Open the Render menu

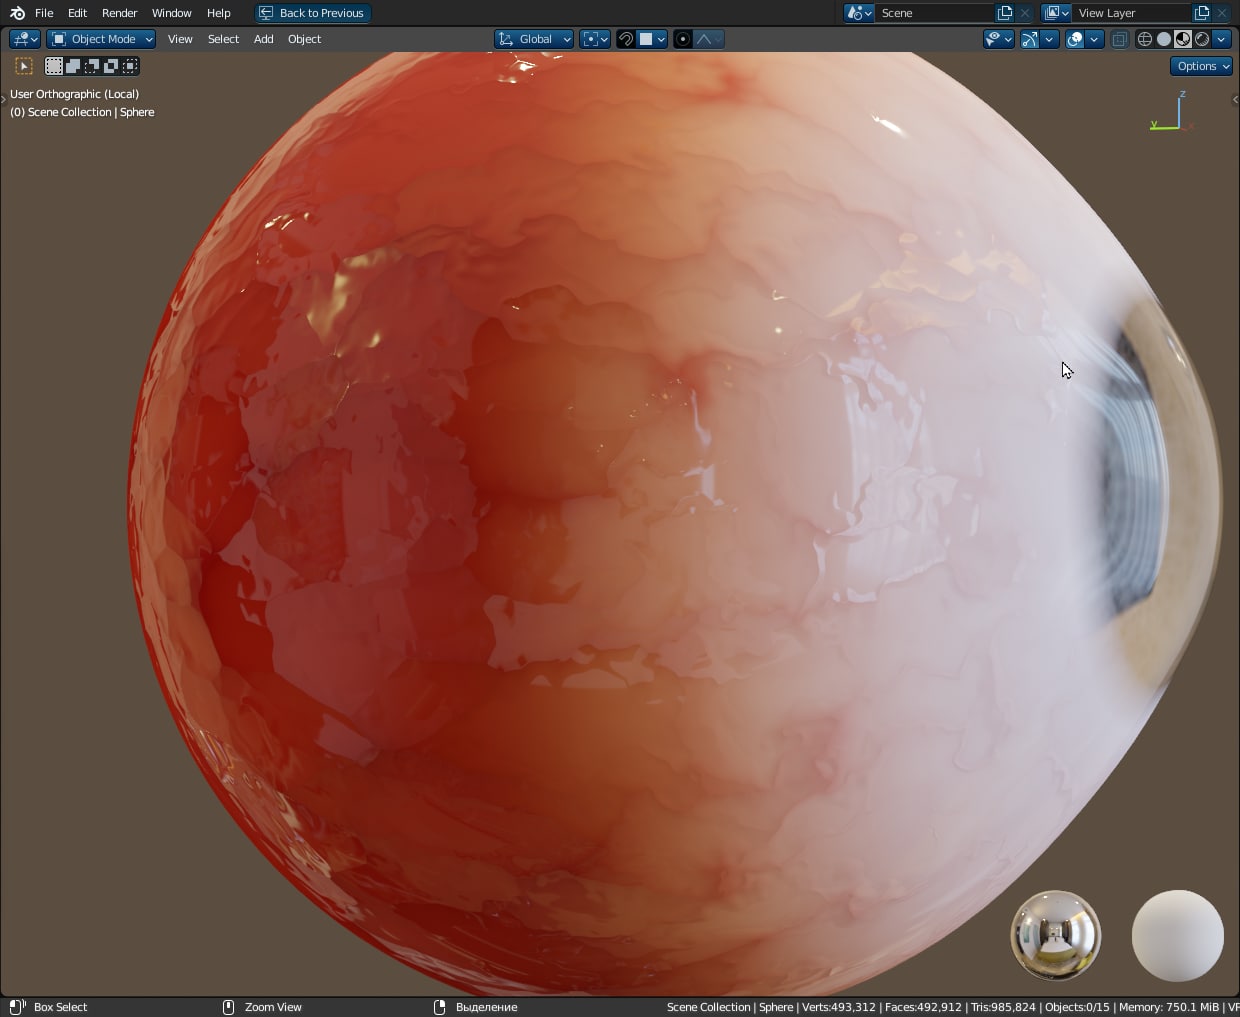[119, 13]
